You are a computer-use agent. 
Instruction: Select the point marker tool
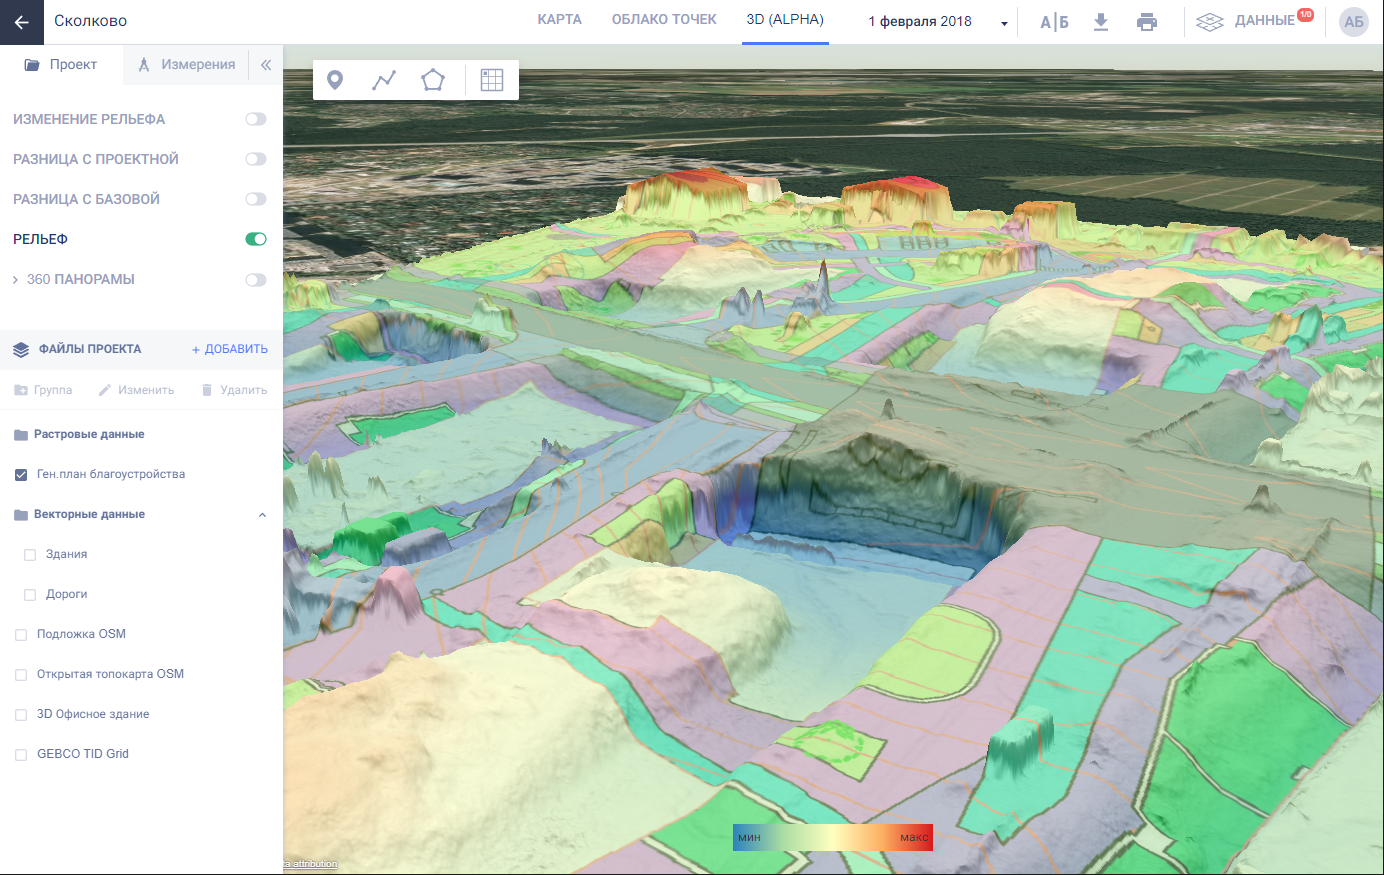pos(335,80)
